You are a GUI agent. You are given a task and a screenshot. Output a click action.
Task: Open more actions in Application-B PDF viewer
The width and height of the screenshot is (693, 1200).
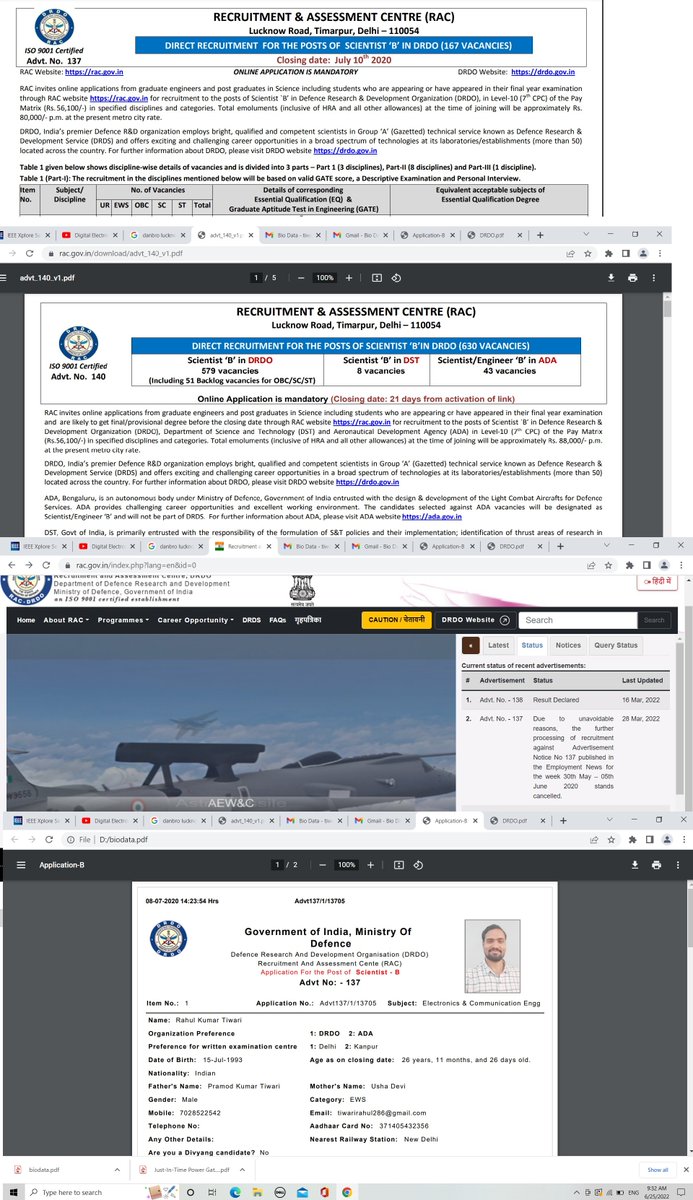677,864
